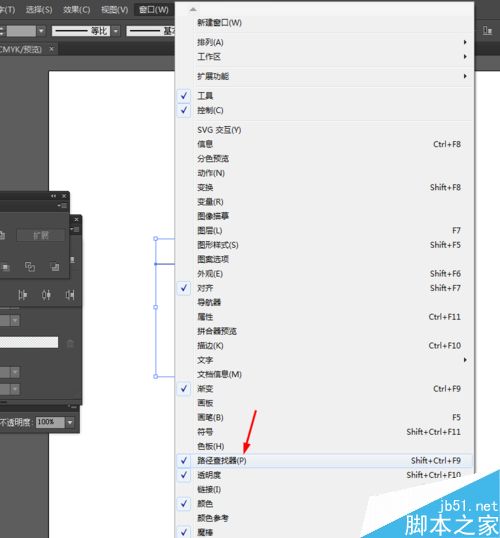
Task: Open the 导航器 panel
Action: [x=324, y=302]
